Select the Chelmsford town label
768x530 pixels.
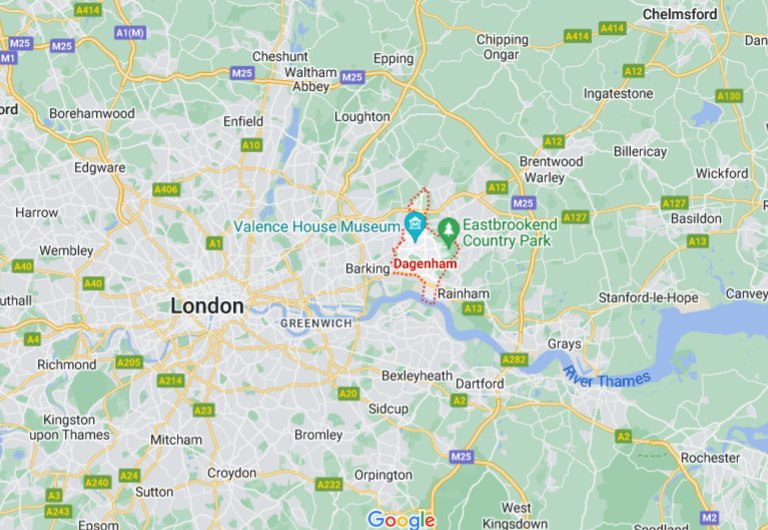[679, 14]
